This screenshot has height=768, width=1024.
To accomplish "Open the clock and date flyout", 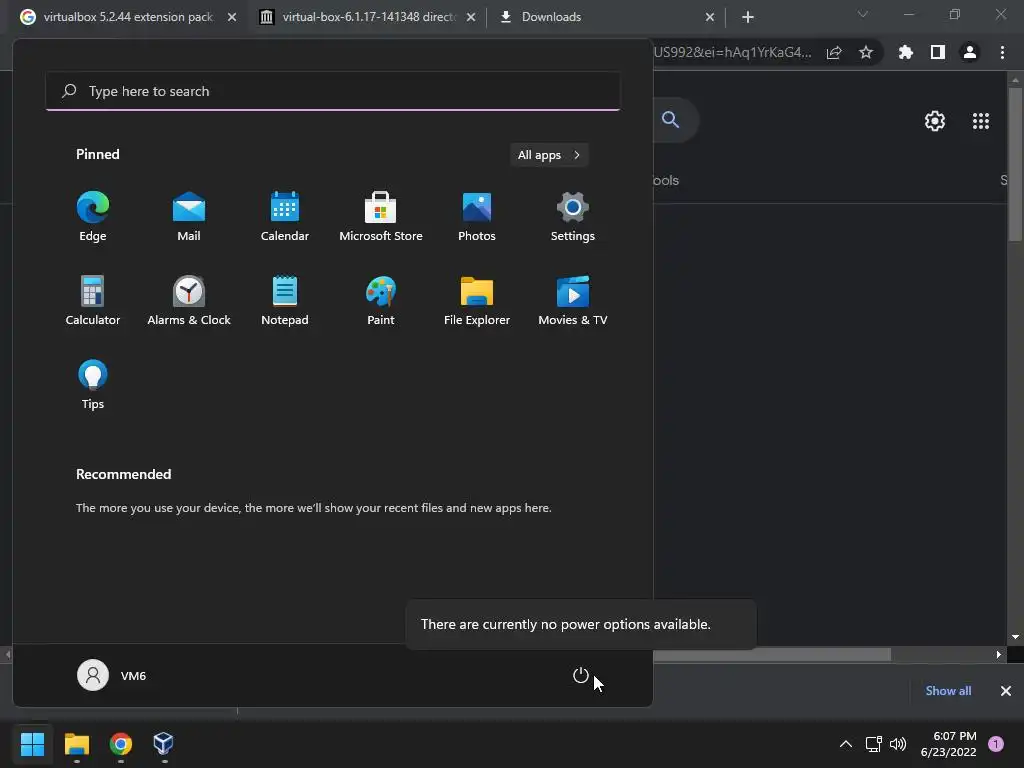I will pos(949,744).
